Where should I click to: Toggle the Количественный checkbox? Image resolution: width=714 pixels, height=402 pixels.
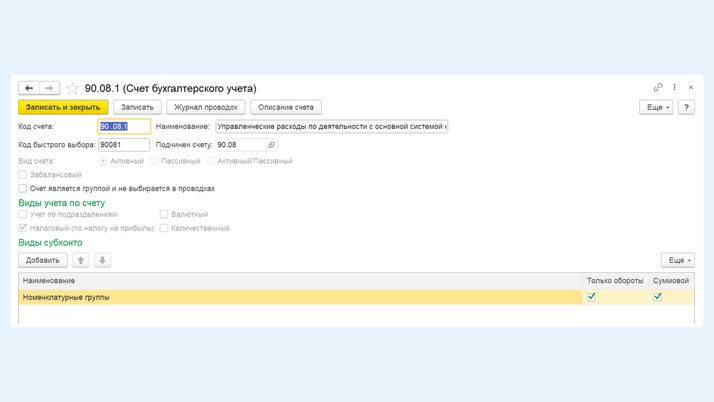(x=164, y=228)
